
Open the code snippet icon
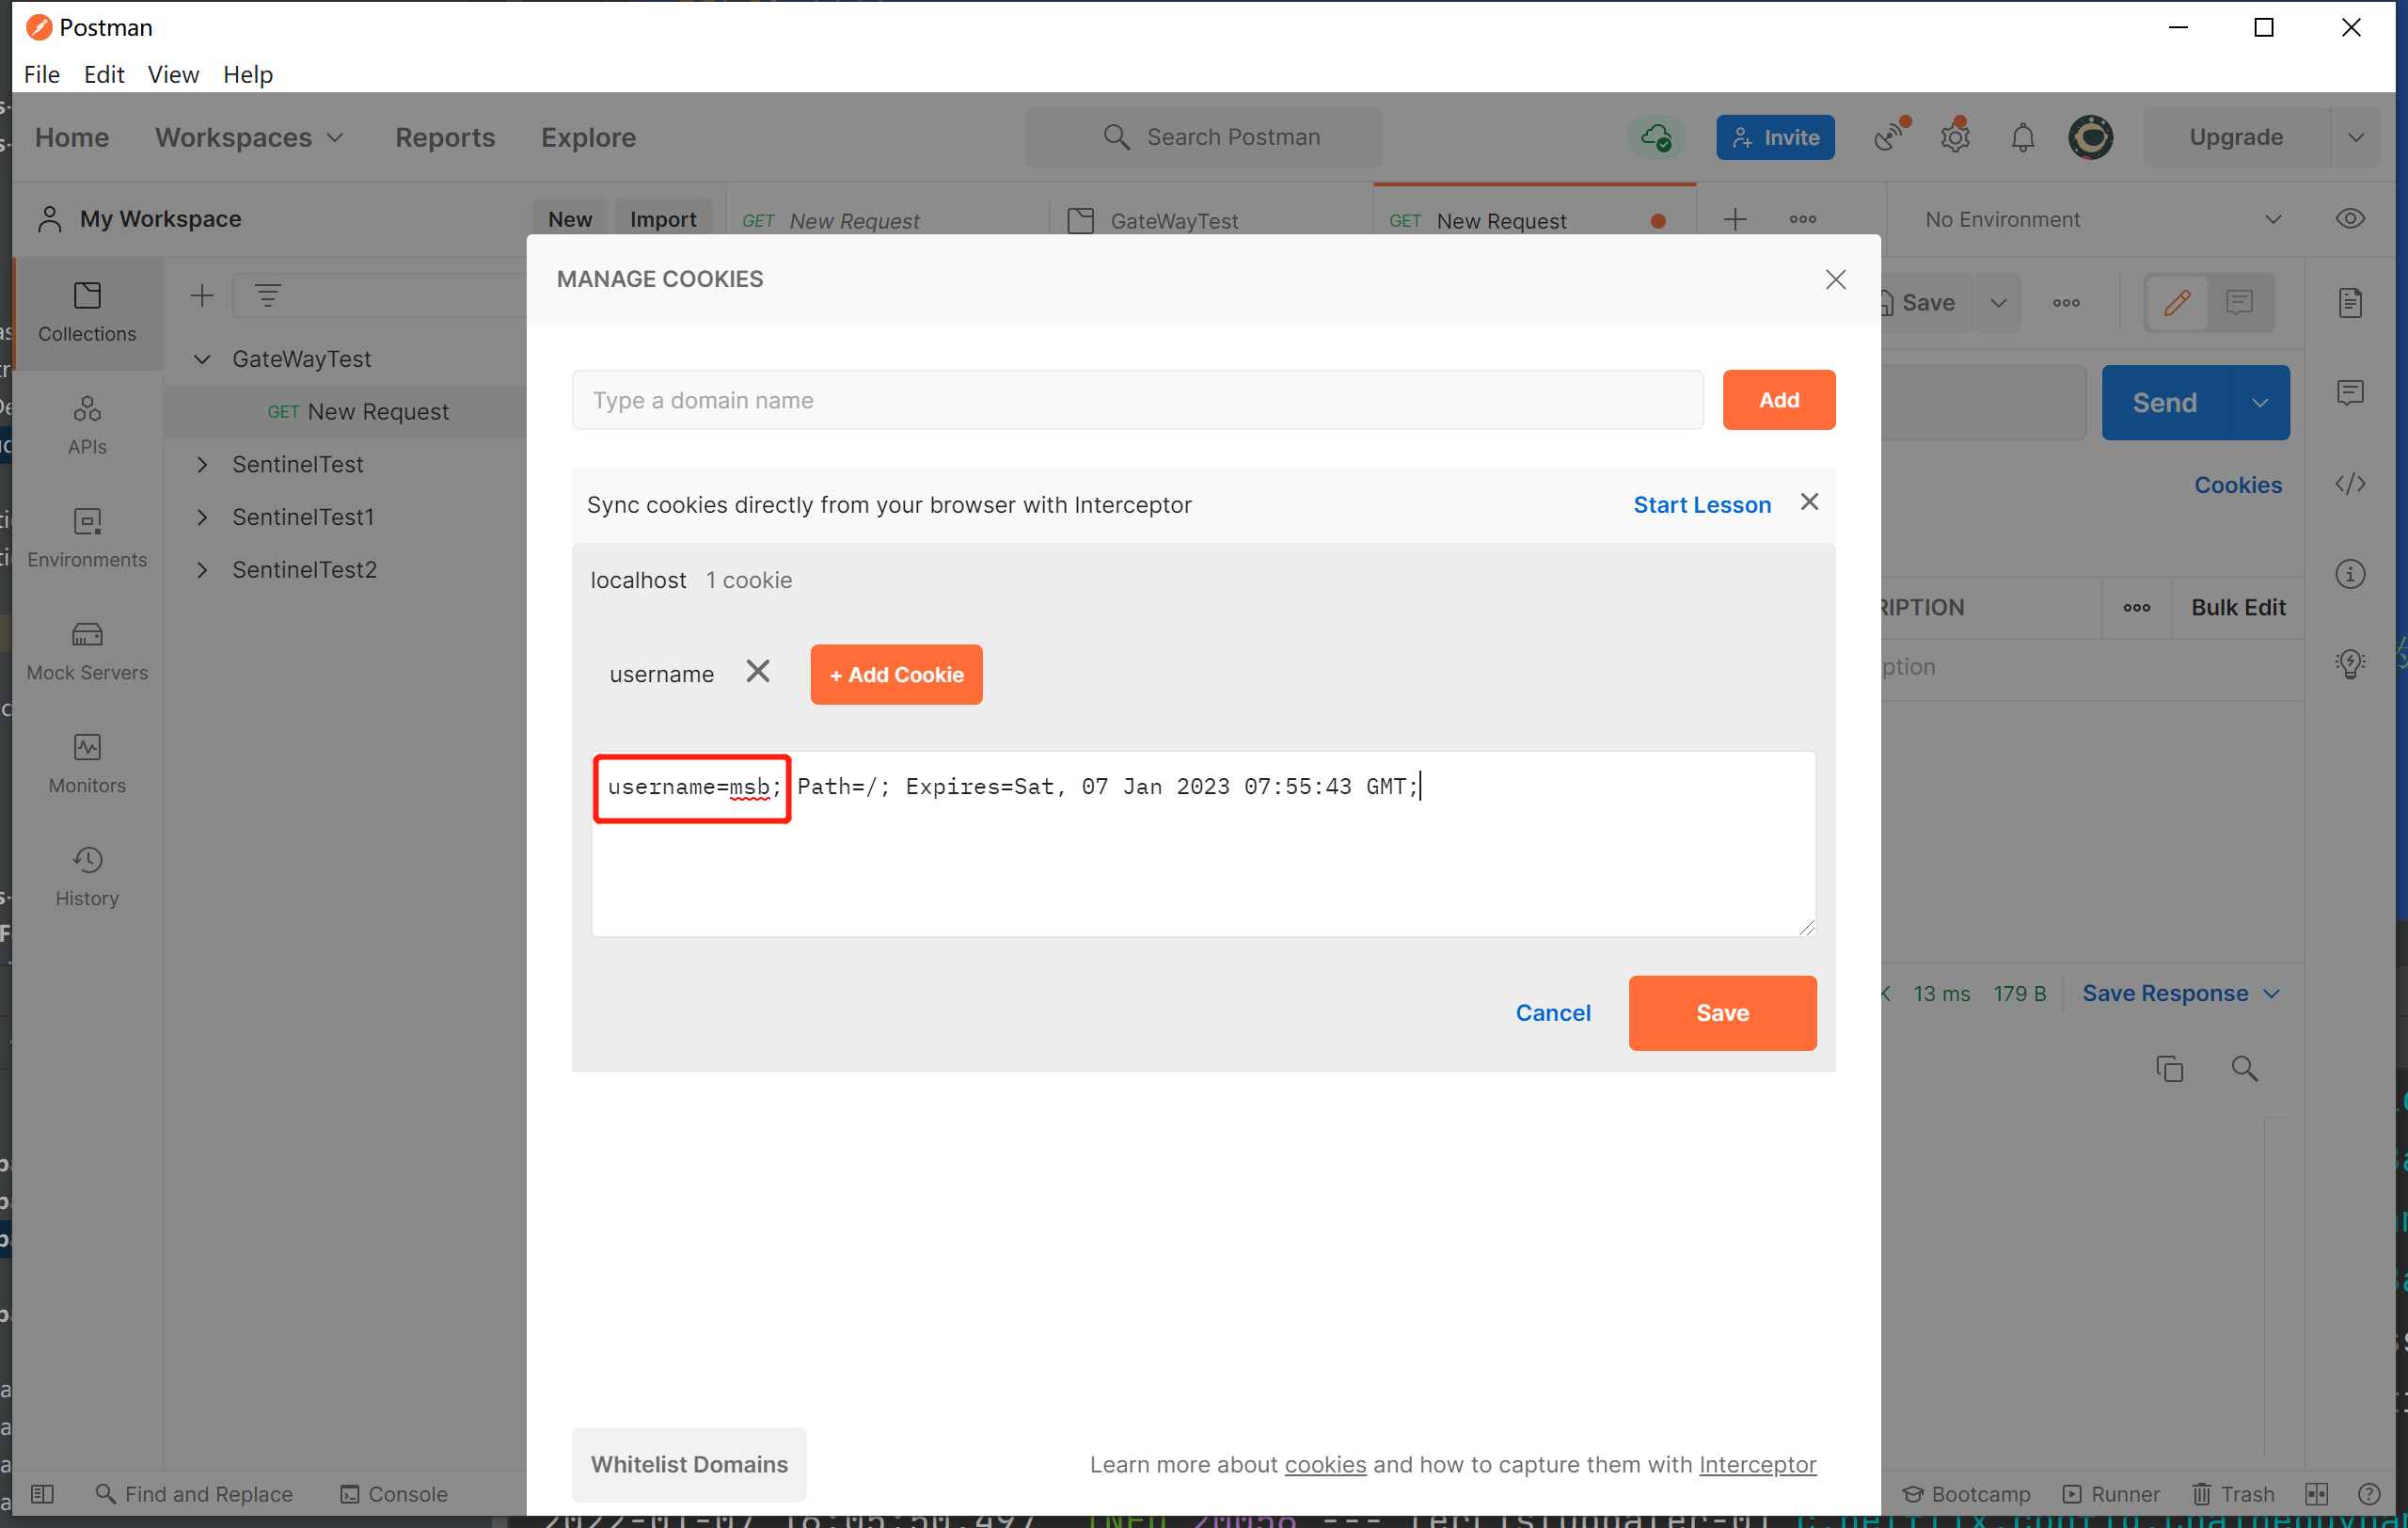pos(2350,484)
